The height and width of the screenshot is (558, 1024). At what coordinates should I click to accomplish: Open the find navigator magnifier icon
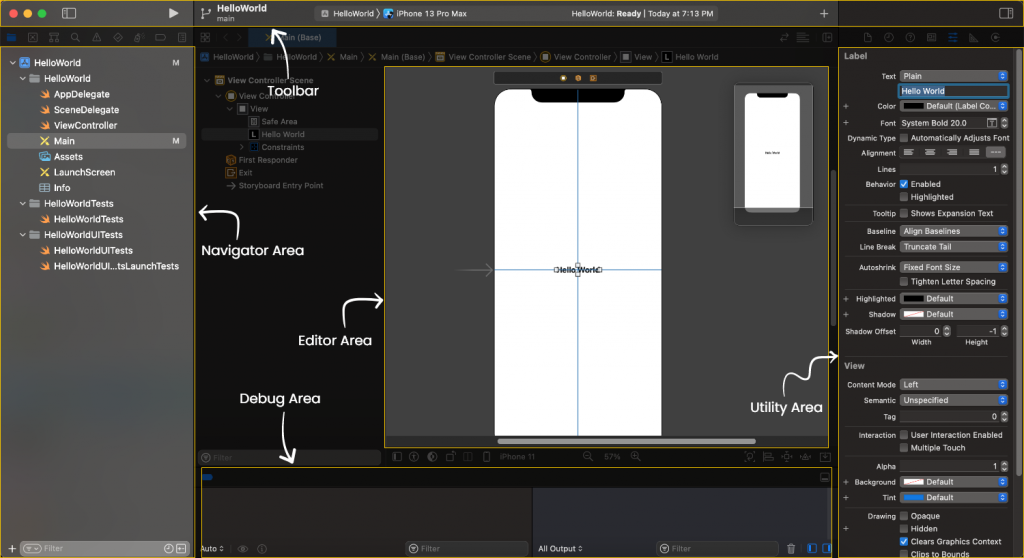75,37
